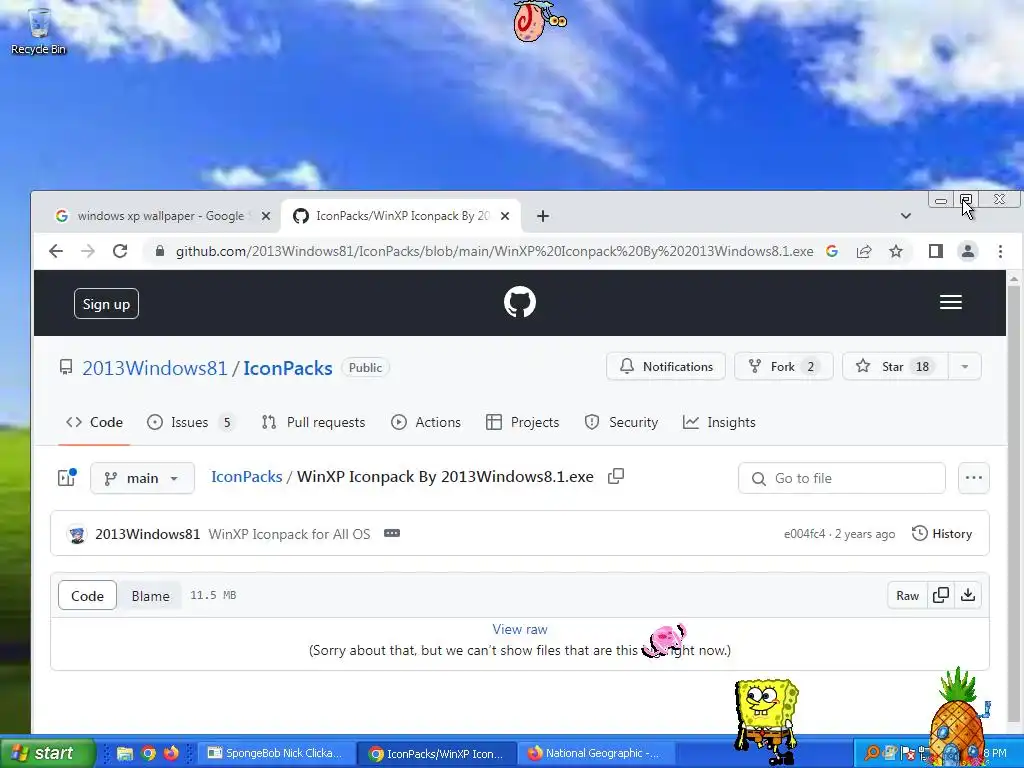
Task: Click the Windows start button
Action: pos(47,753)
